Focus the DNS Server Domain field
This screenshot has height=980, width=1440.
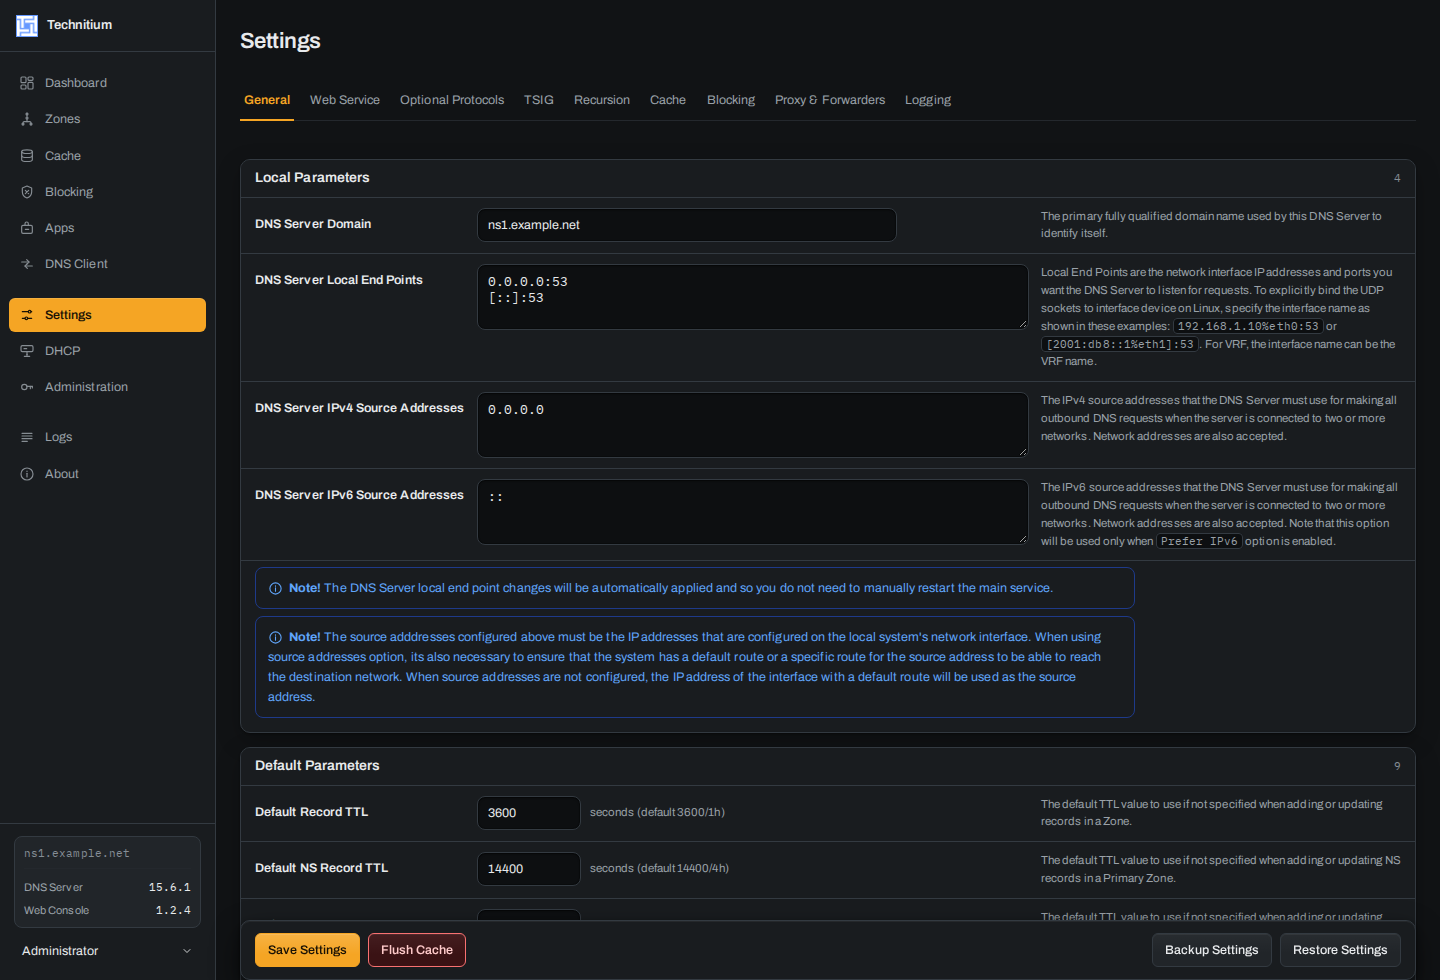[x=687, y=225]
